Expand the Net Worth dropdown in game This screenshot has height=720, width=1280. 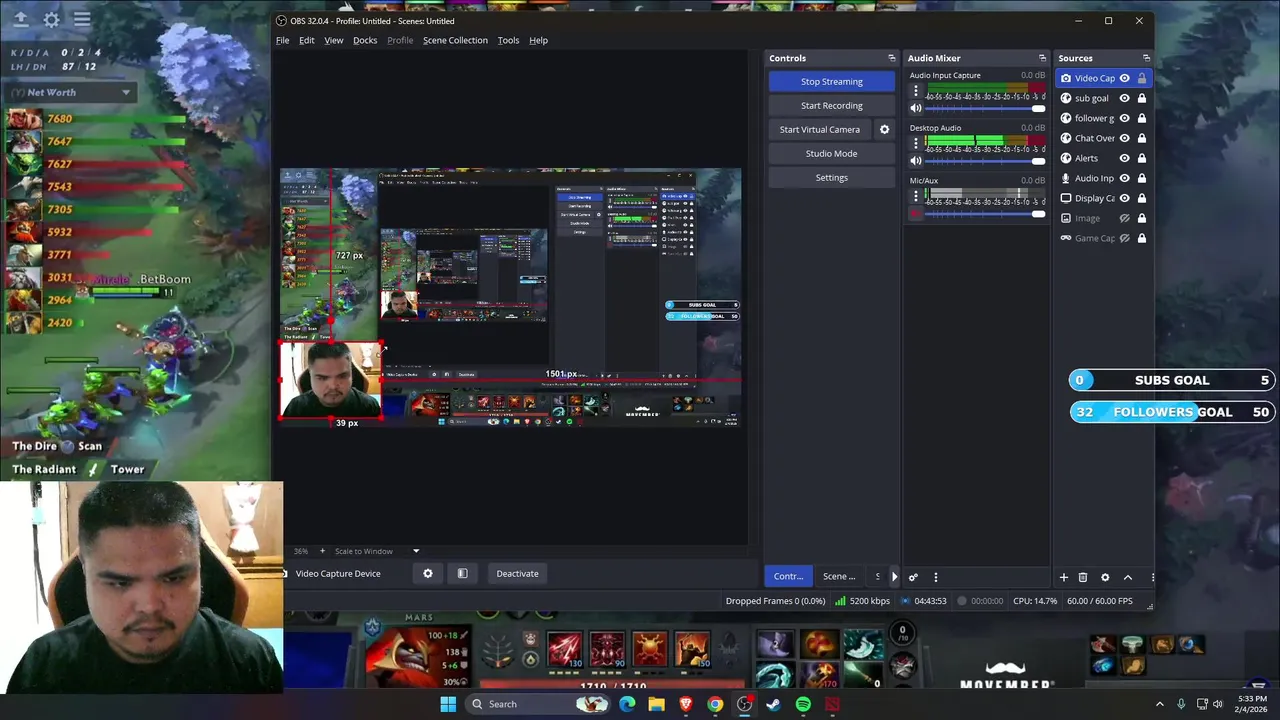click(x=126, y=92)
